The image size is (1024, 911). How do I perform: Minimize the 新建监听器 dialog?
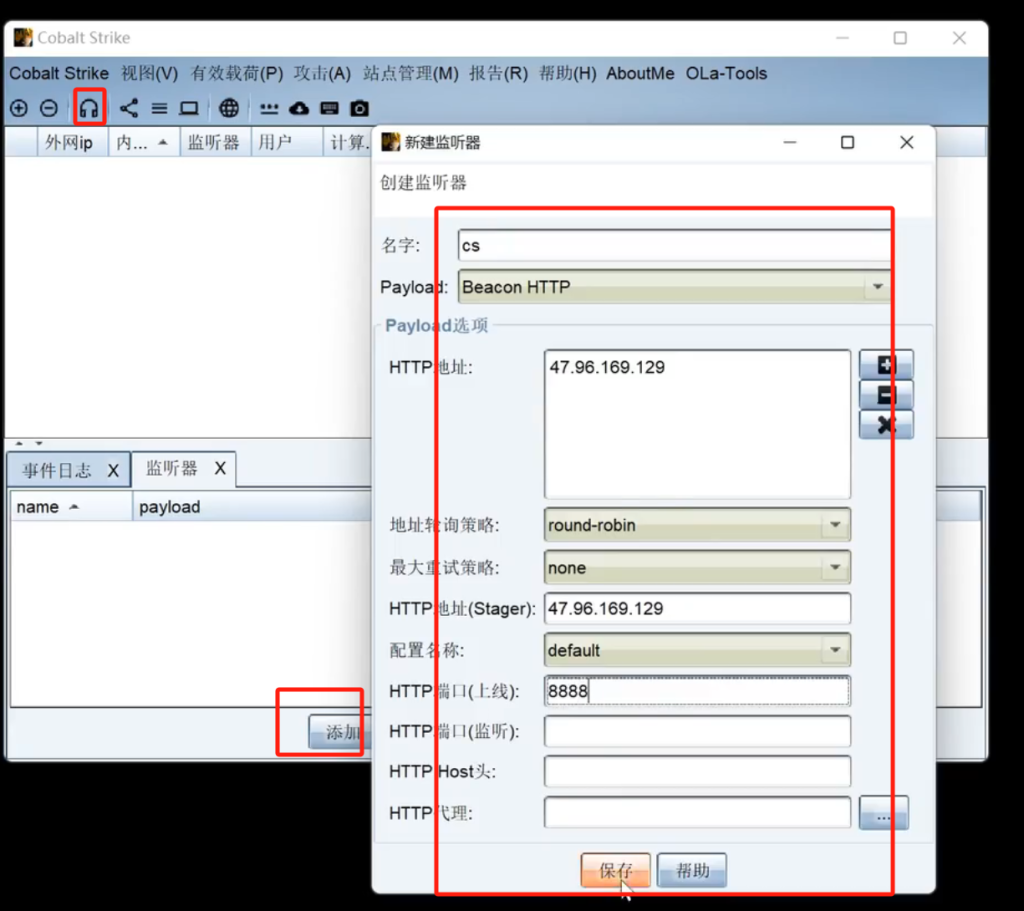click(x=790, y=142)
